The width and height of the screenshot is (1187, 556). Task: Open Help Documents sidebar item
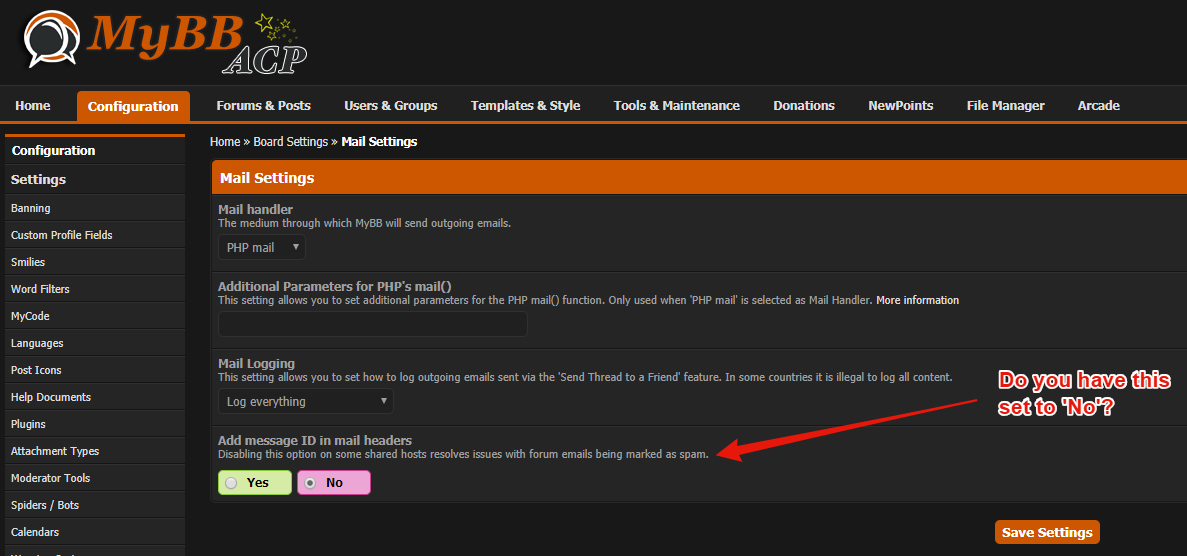95,397
